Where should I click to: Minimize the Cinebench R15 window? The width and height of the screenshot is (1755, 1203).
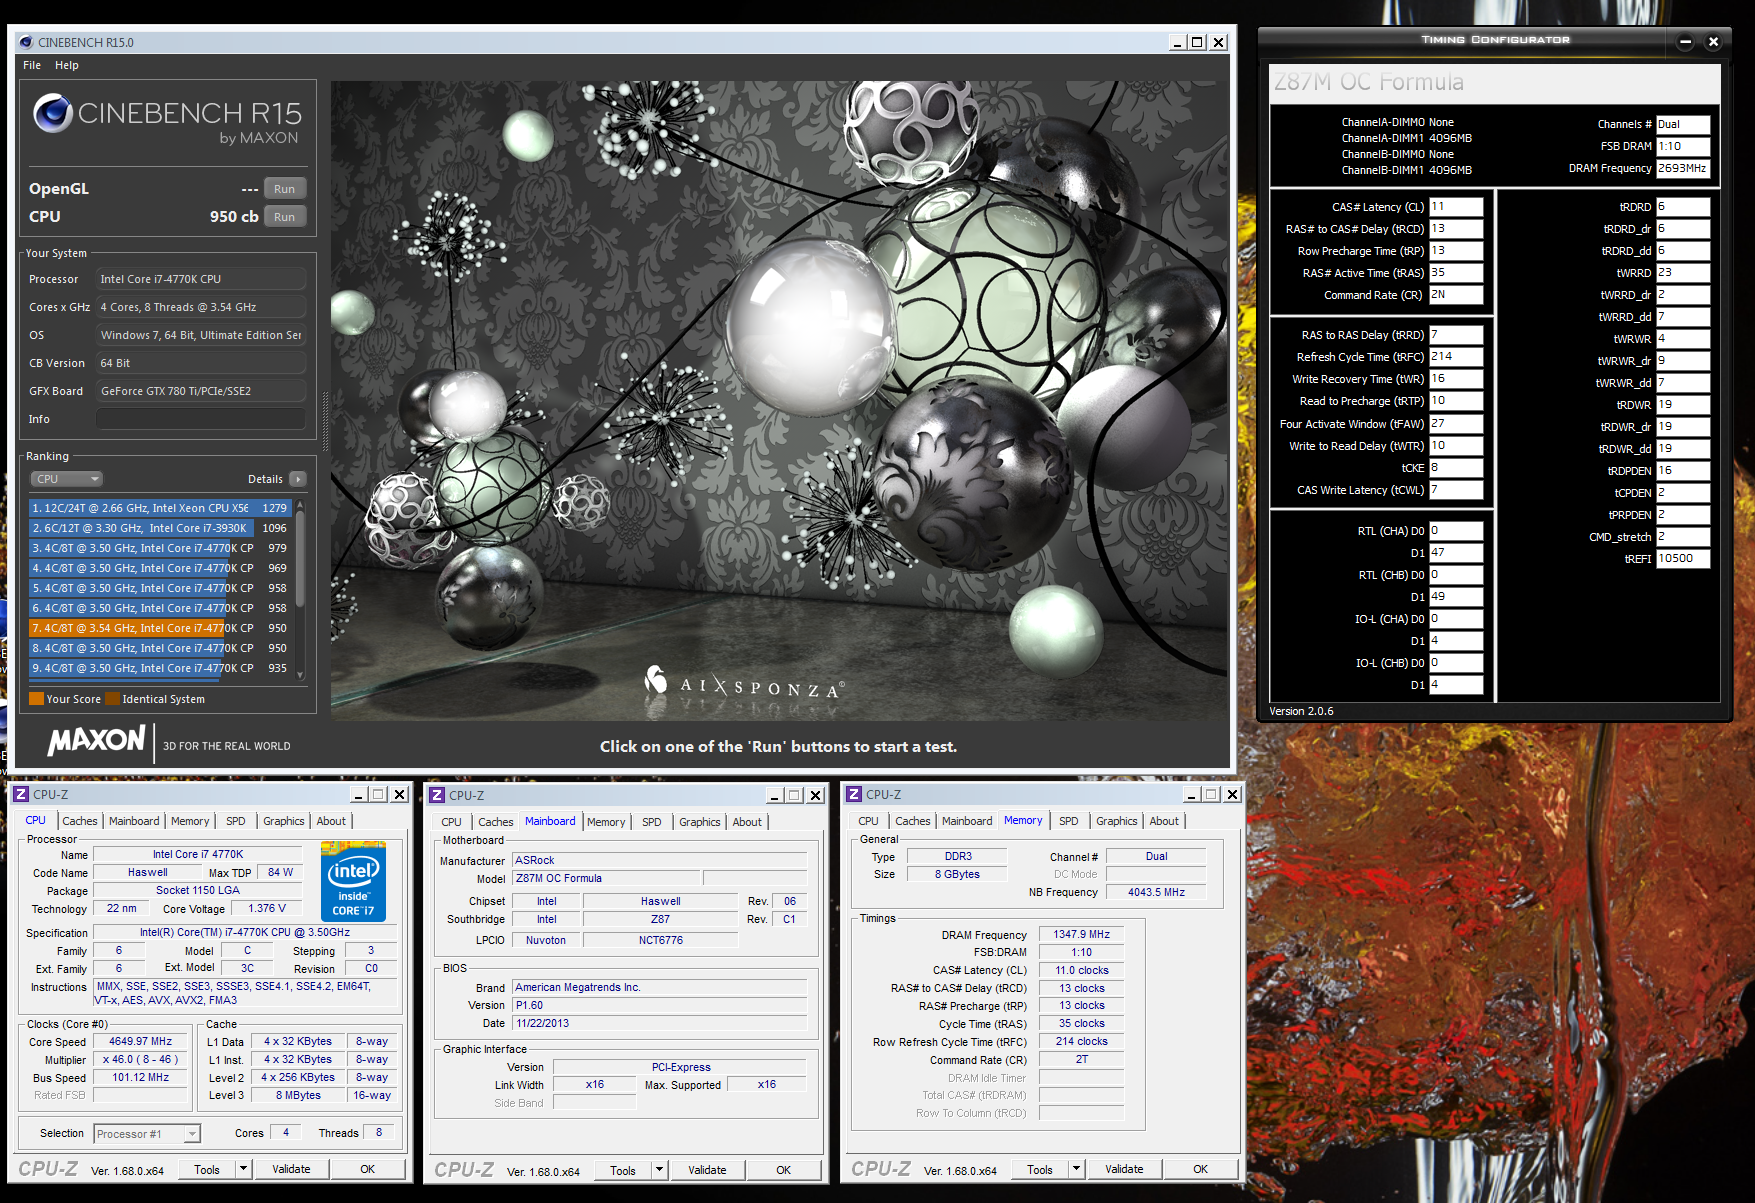click(1178, 42)
